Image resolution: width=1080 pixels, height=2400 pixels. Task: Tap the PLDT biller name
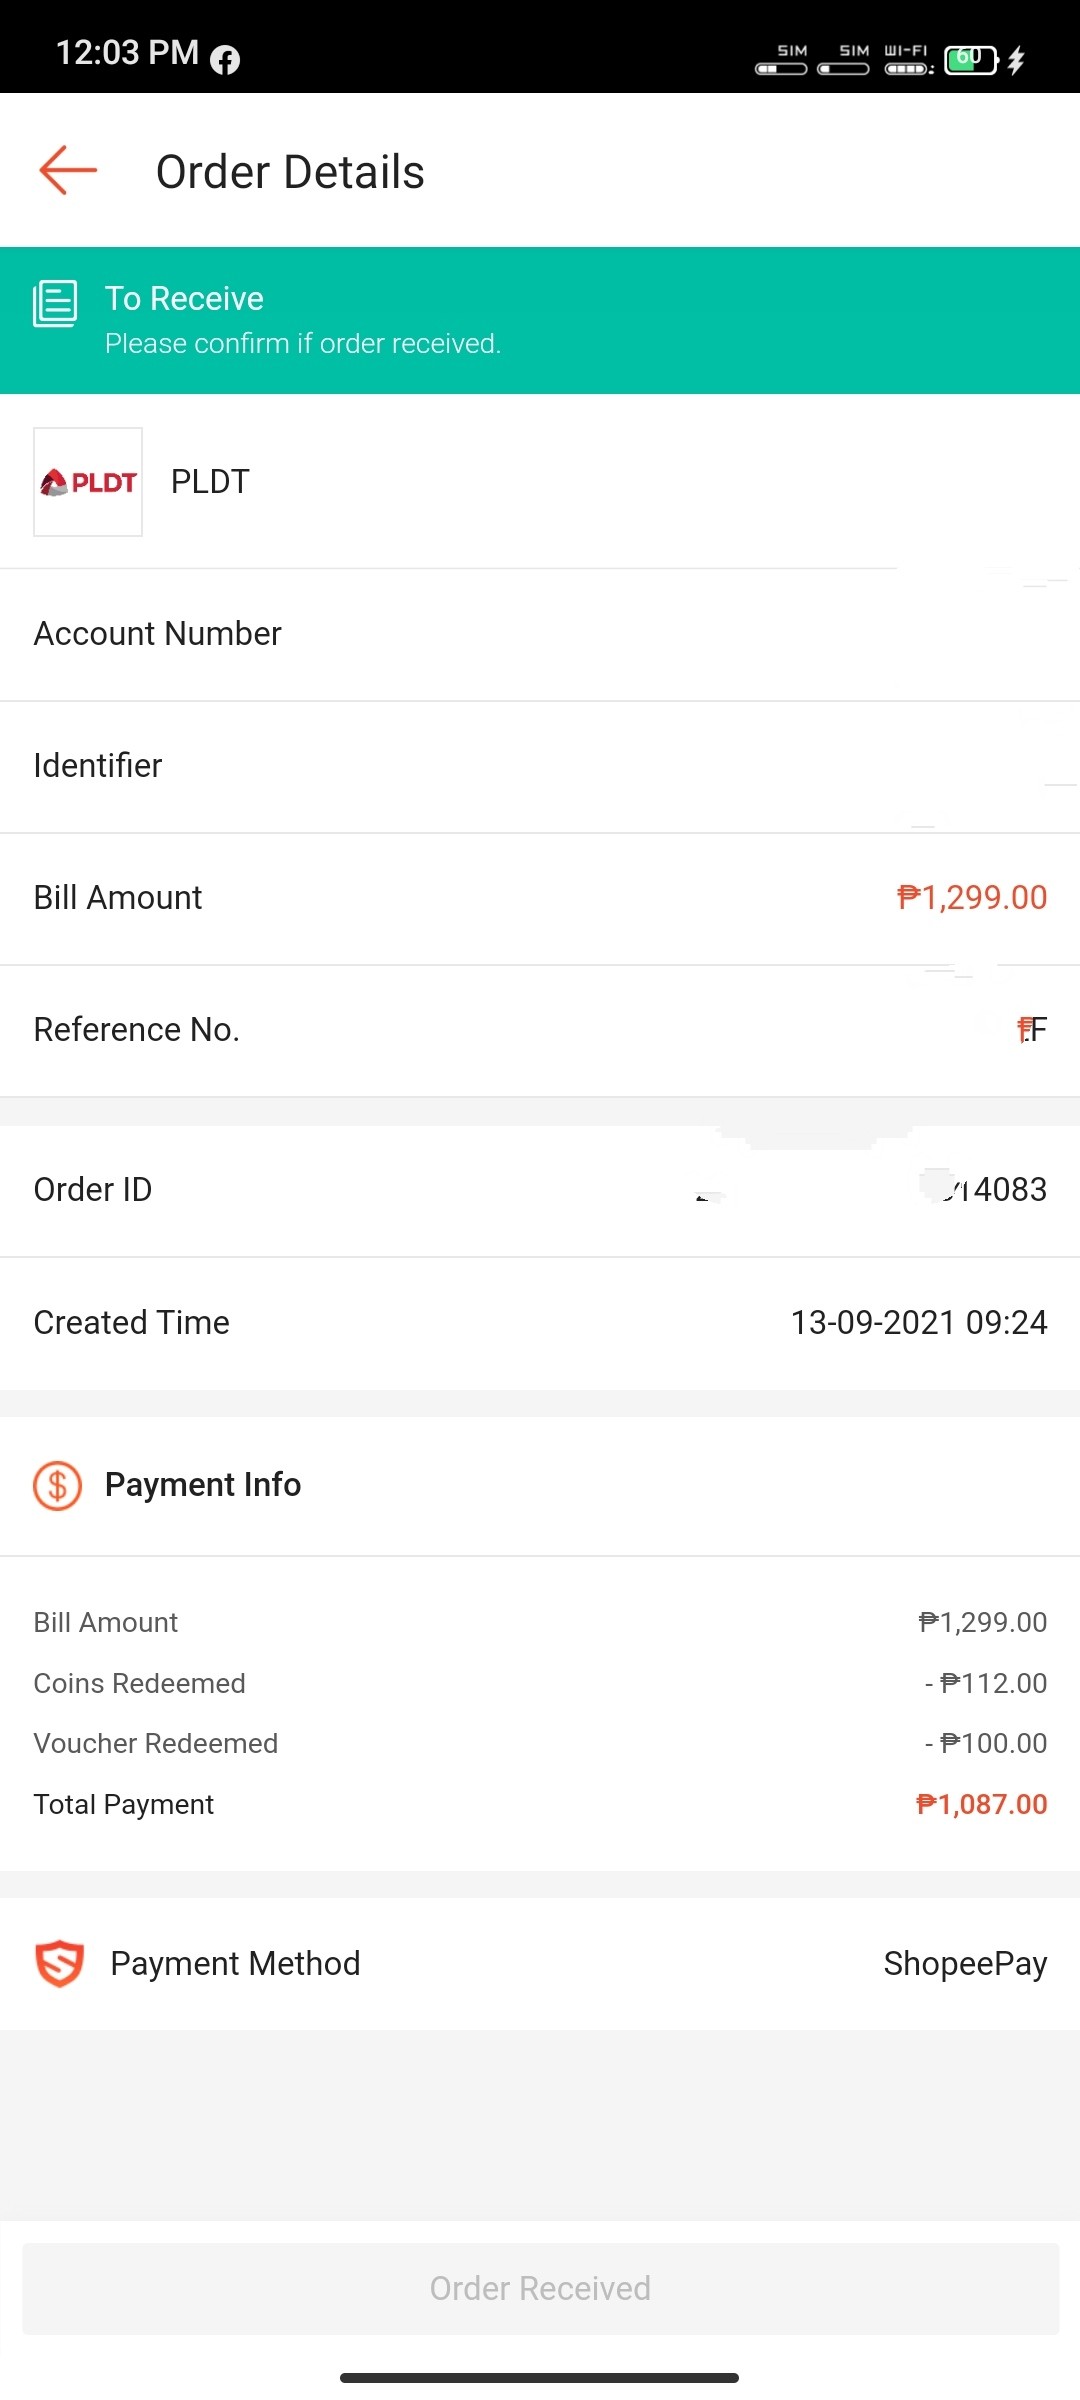click(210, 482)
